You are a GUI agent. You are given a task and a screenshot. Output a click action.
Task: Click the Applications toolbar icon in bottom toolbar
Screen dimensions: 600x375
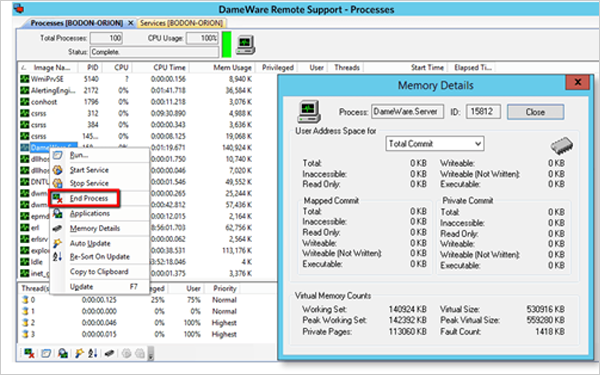[62, 353]
